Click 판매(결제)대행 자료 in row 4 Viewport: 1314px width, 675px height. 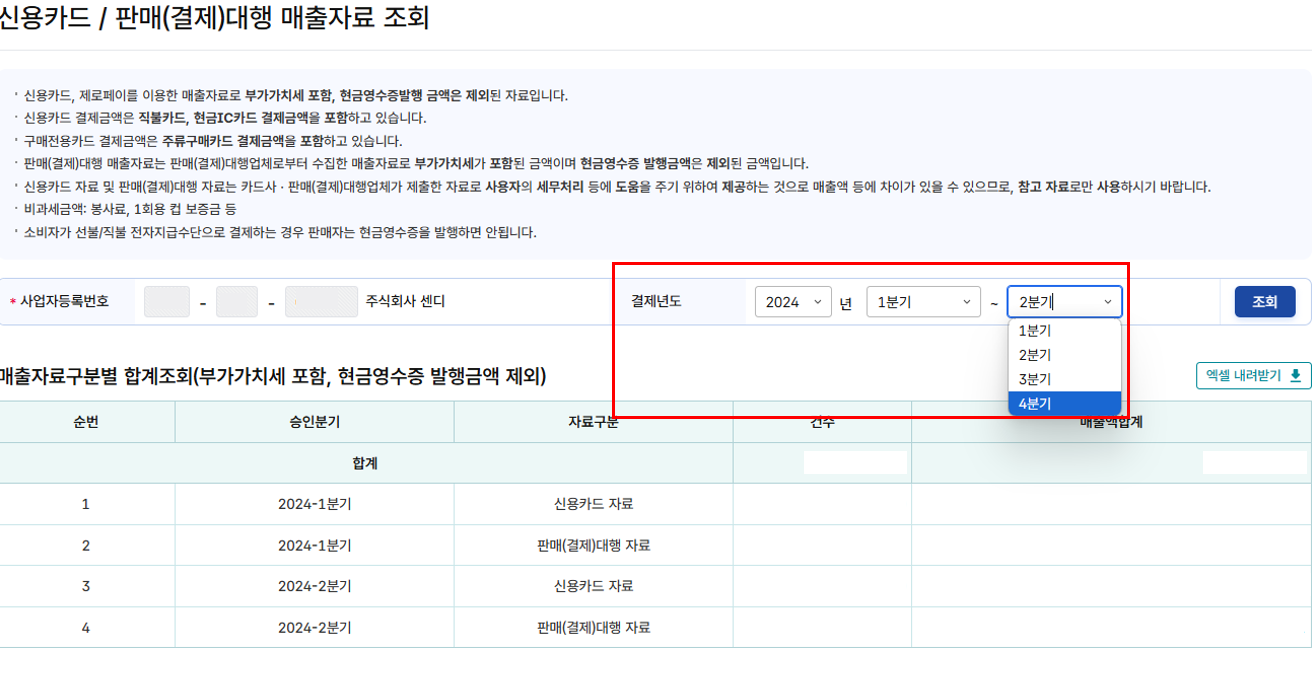click(593, 628)
